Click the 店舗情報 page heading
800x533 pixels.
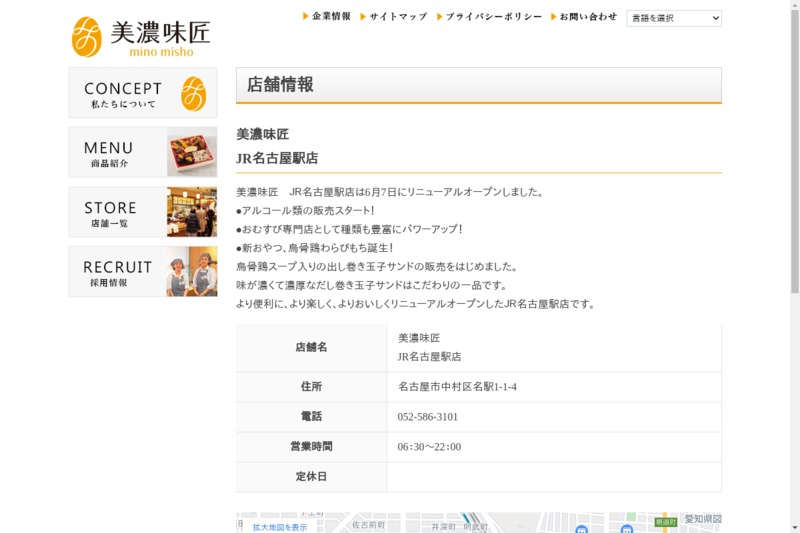(281, 85)
